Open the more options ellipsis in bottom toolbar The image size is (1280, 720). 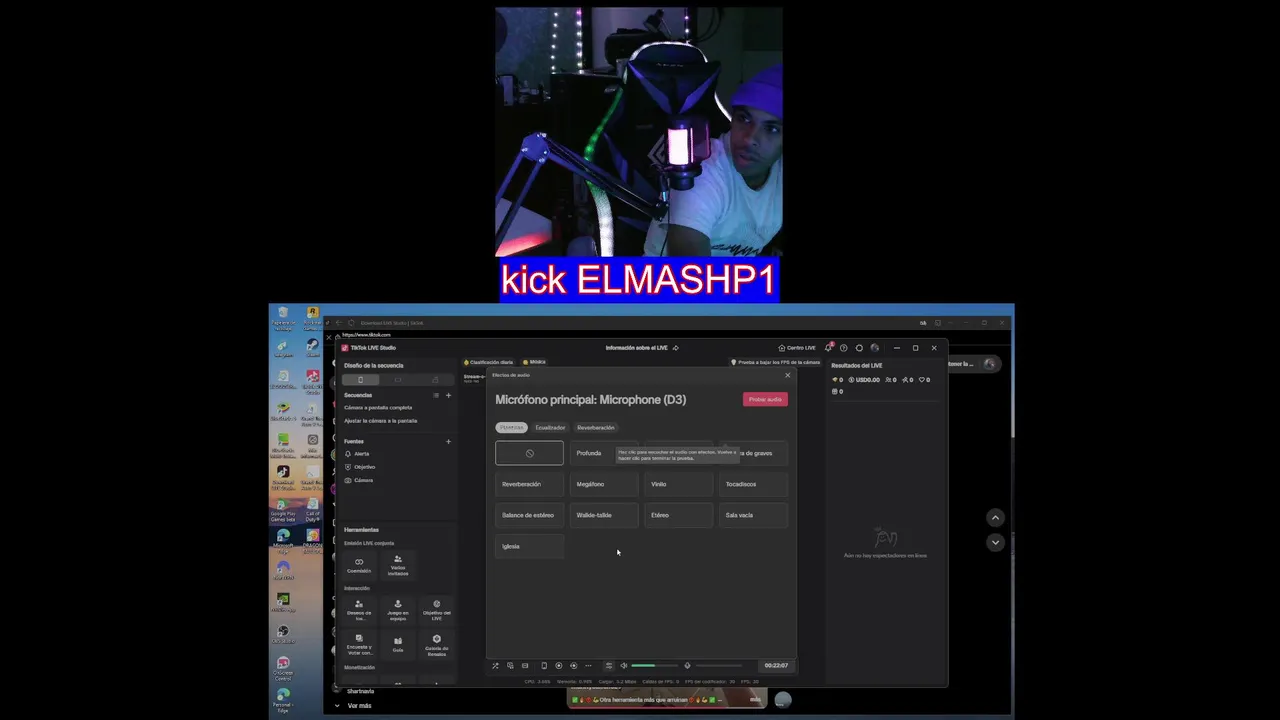click(x=588, y=666)
